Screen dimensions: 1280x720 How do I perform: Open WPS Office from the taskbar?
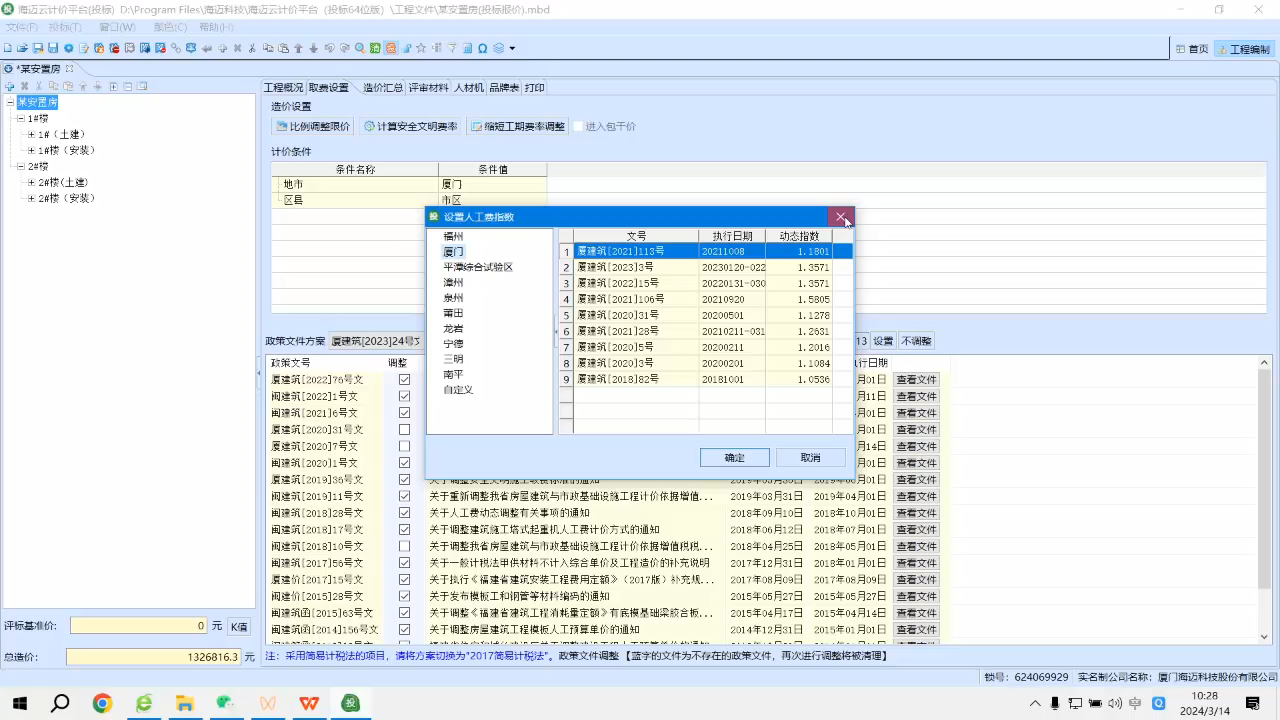(x=309, y=703)
